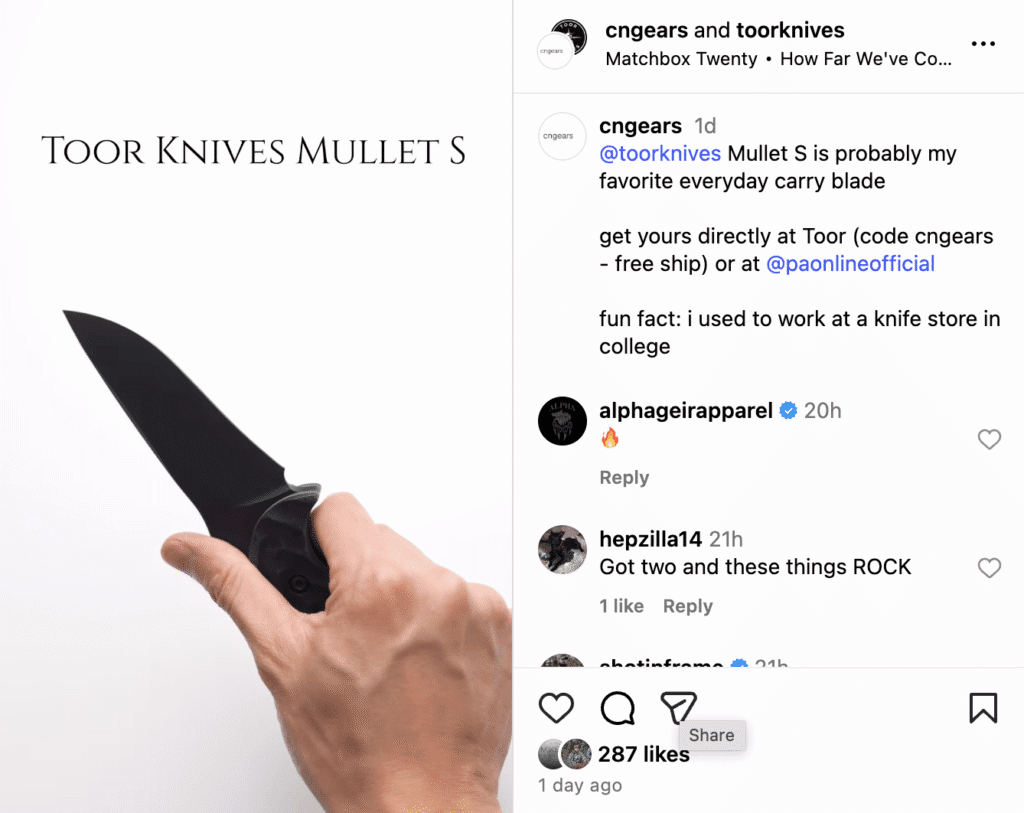Share post via paper plane icon

pyautogui.click(x=679, y=707)
